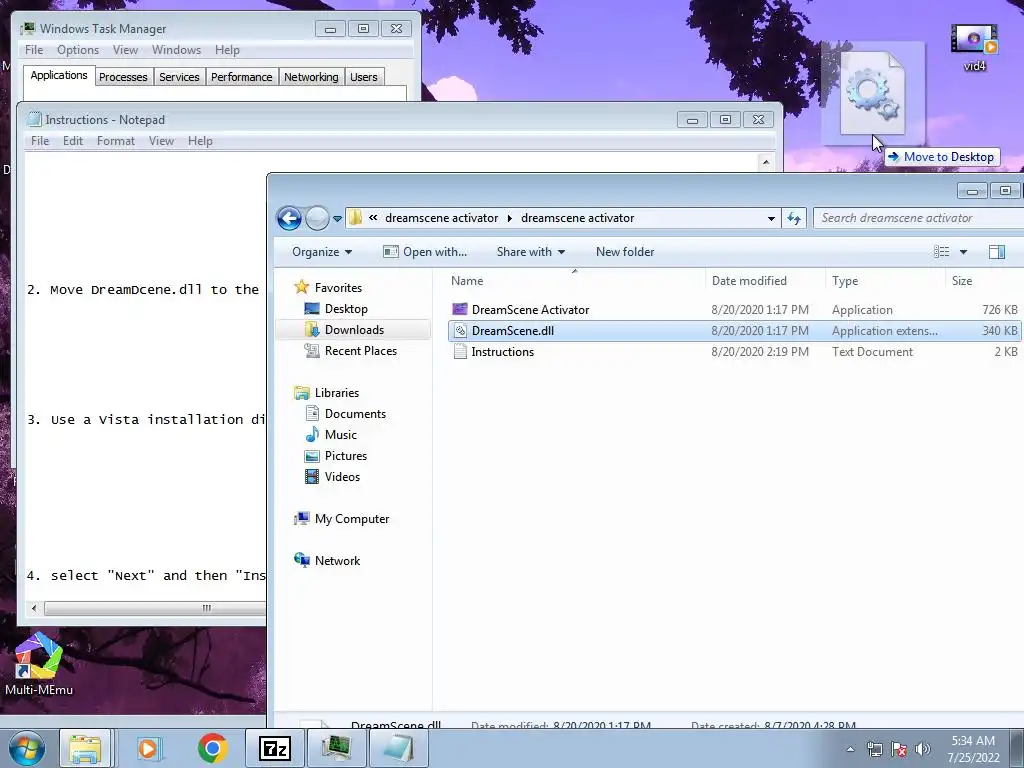This screenshot has height=768, width=1024.
Task: Open 7-Zip from the taskbar
Action: coord(274,748)
